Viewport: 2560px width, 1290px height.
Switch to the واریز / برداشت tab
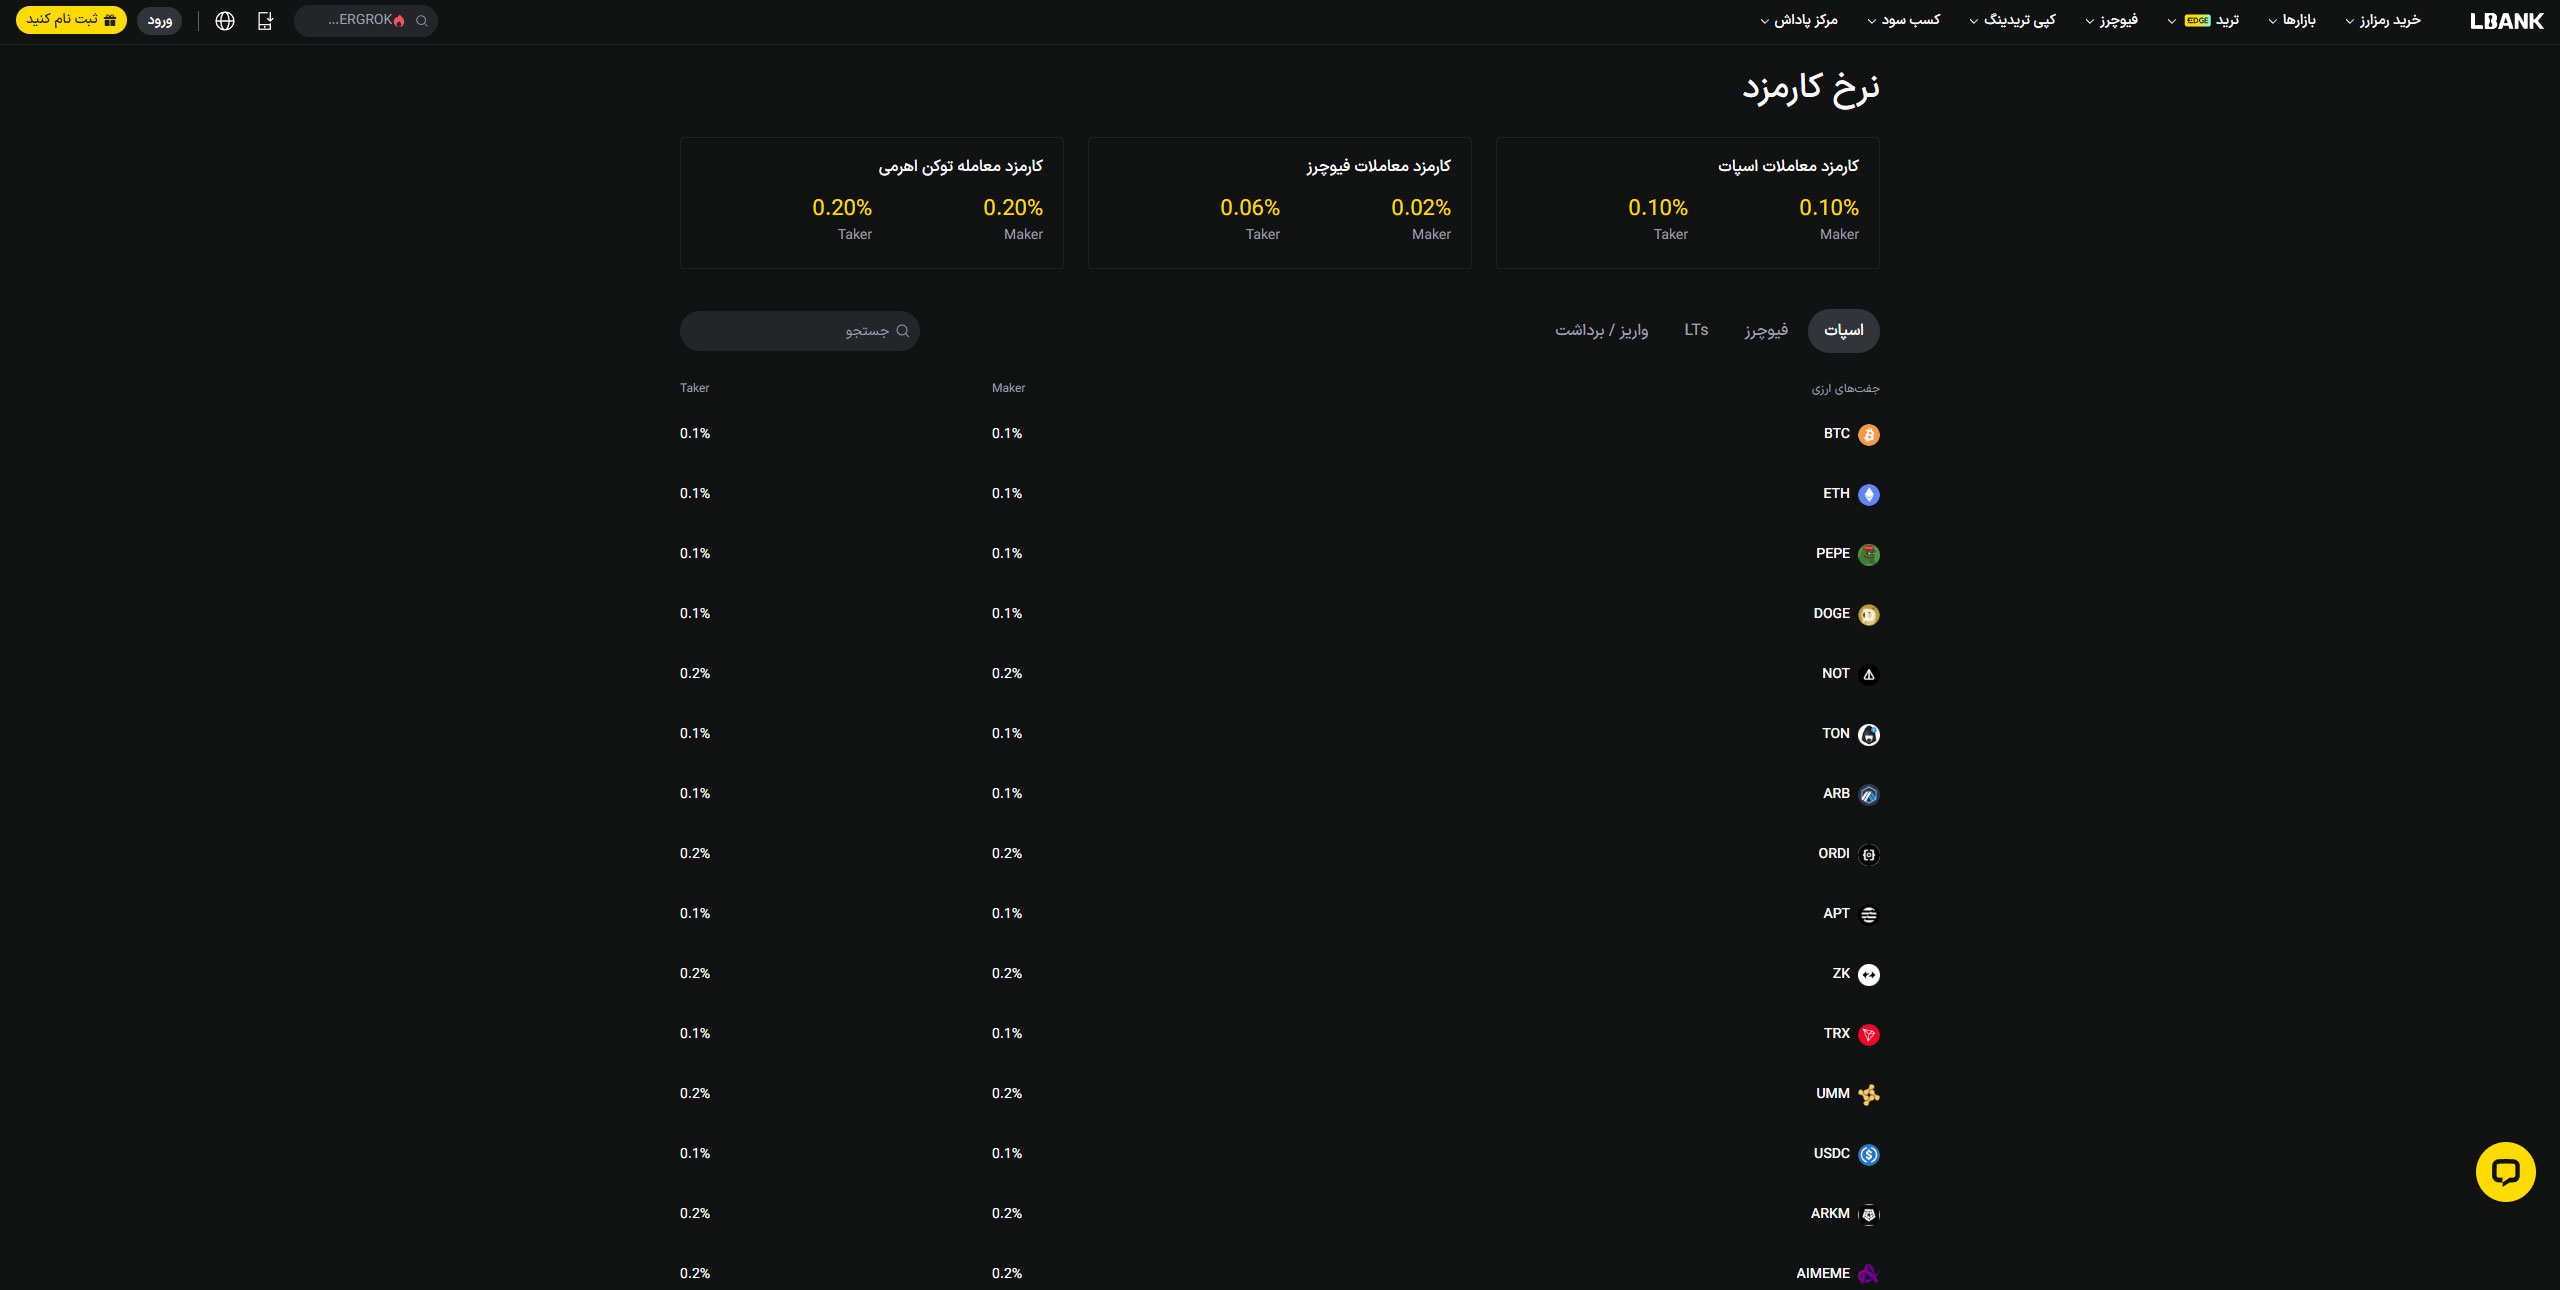pos(1601,331)
